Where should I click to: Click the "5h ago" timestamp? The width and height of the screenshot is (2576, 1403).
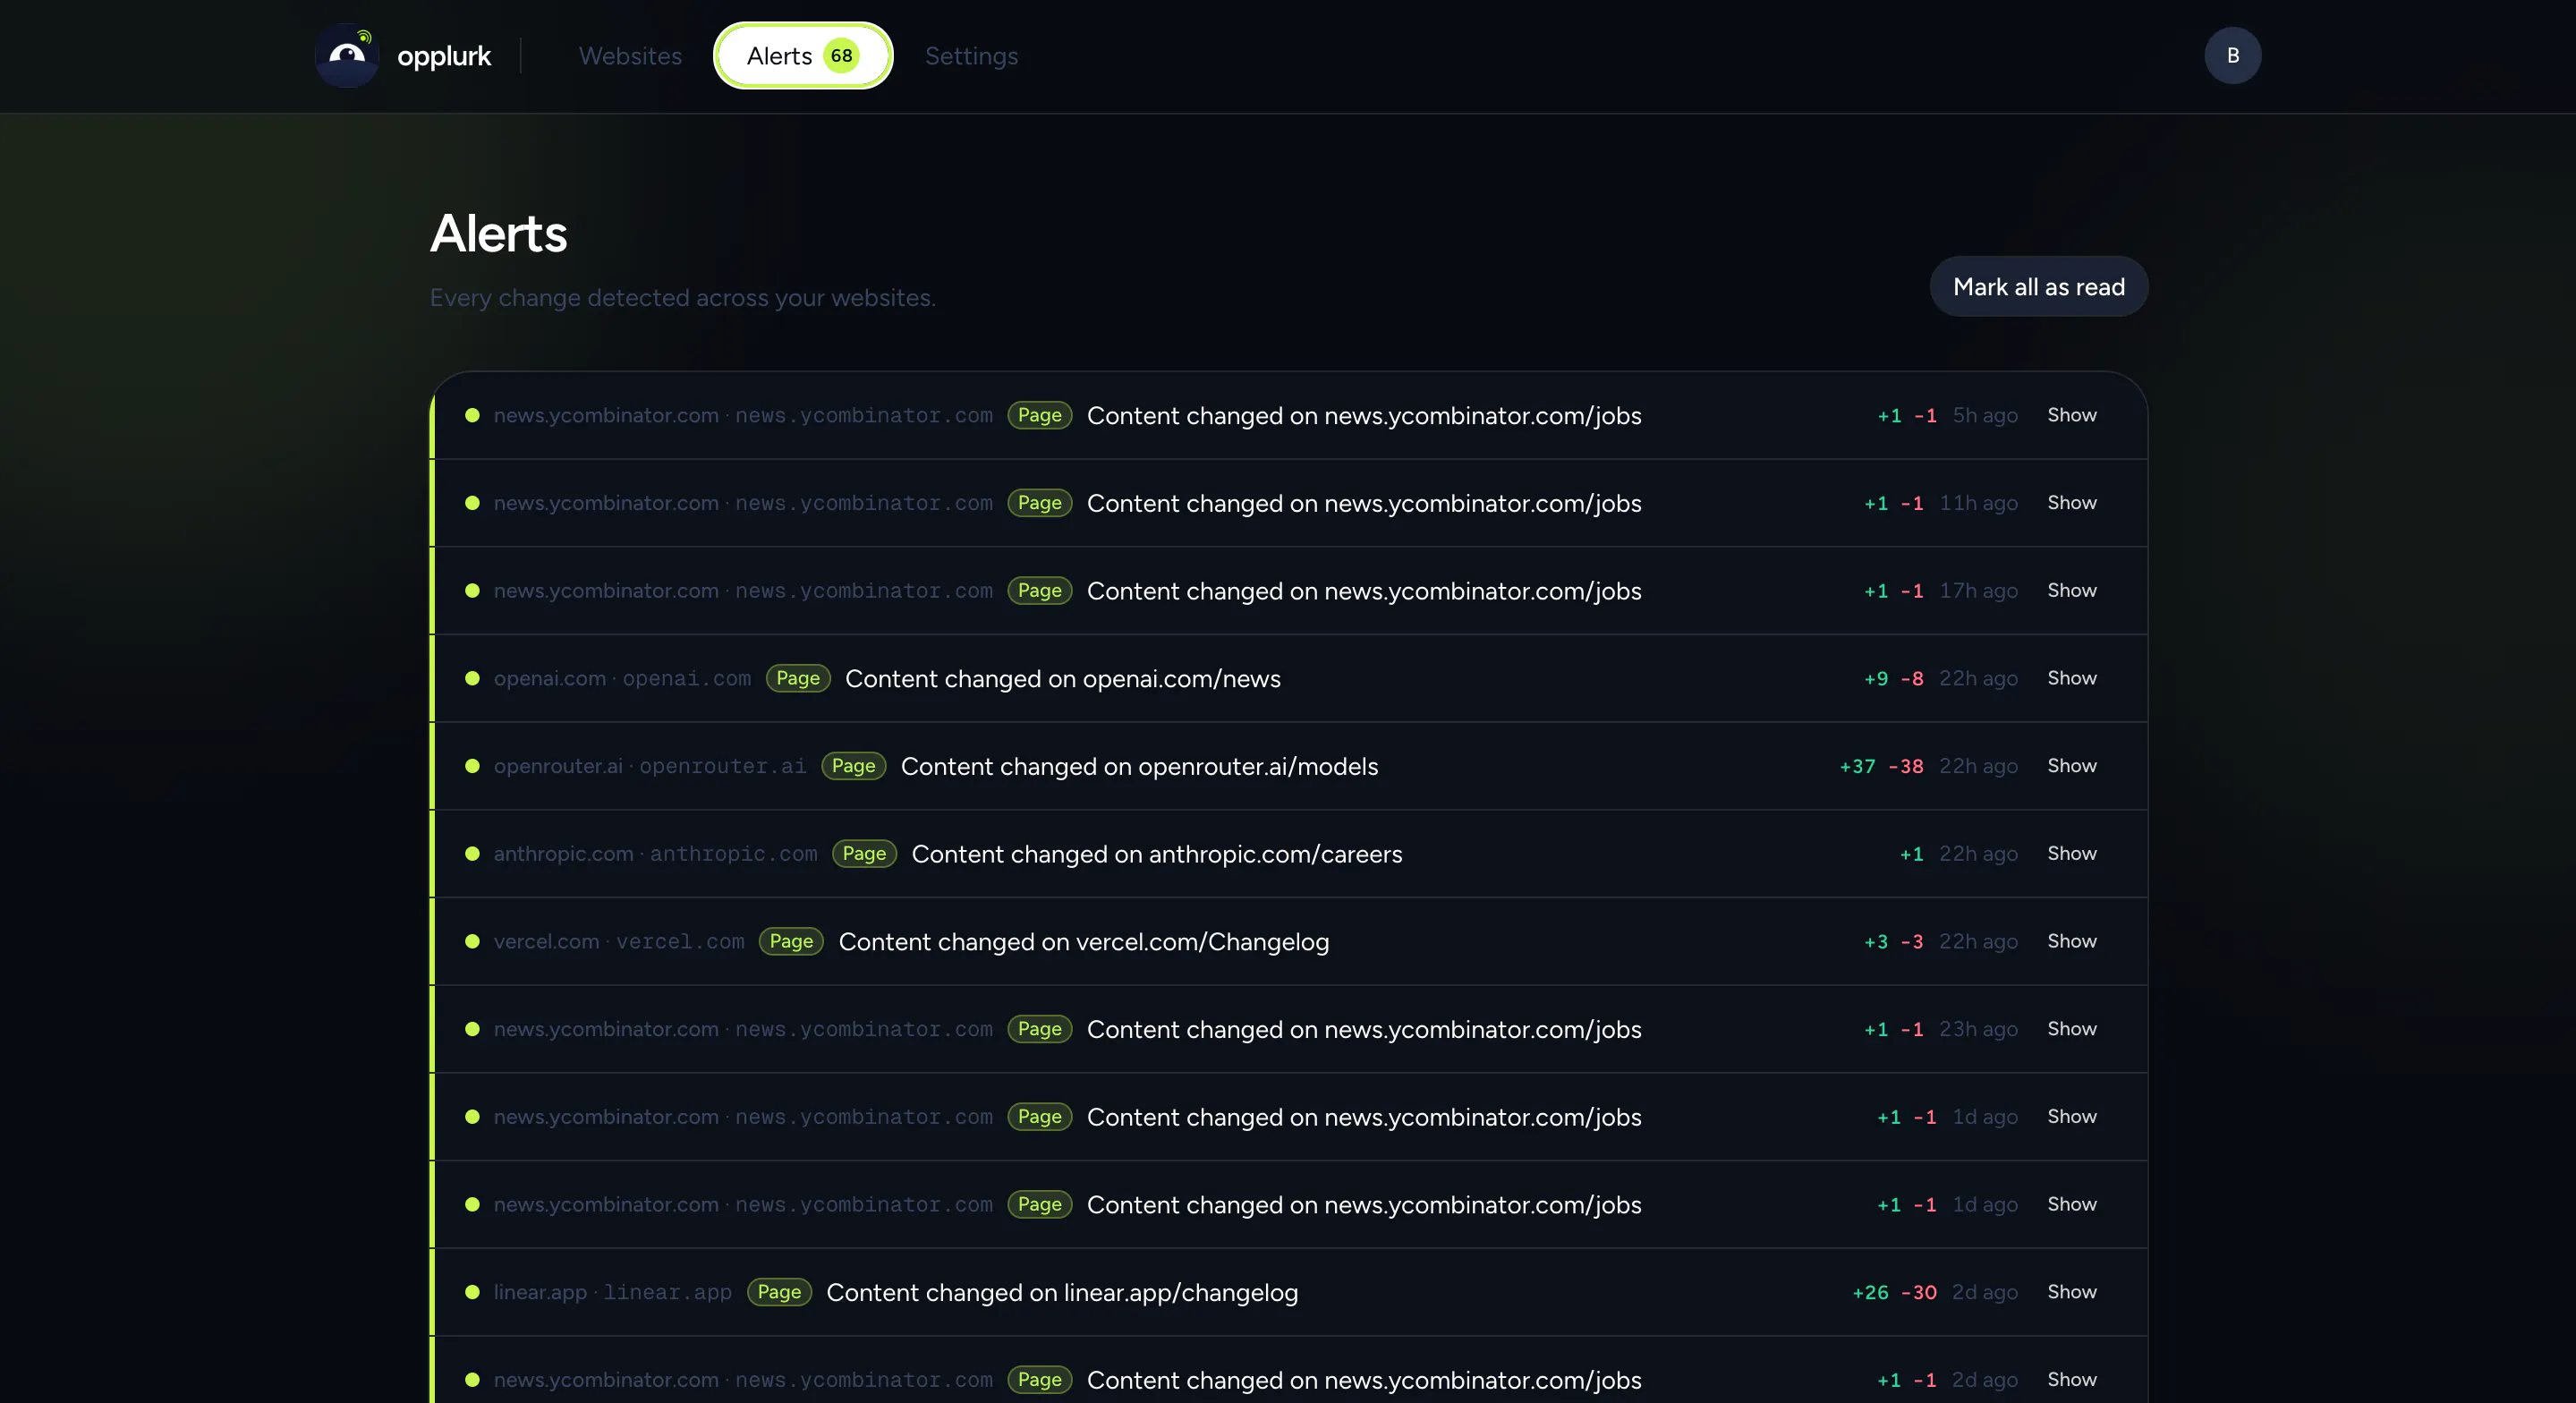(1985, 415)
